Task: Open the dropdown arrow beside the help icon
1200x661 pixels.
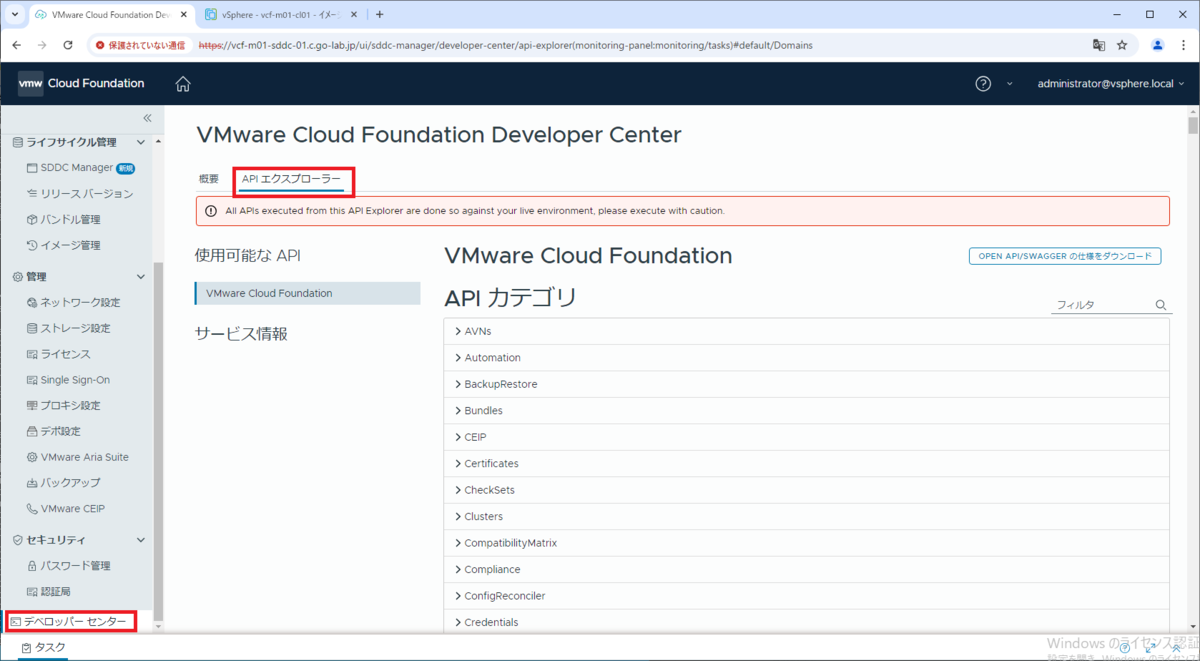Action: click(x=1009, y=84)
